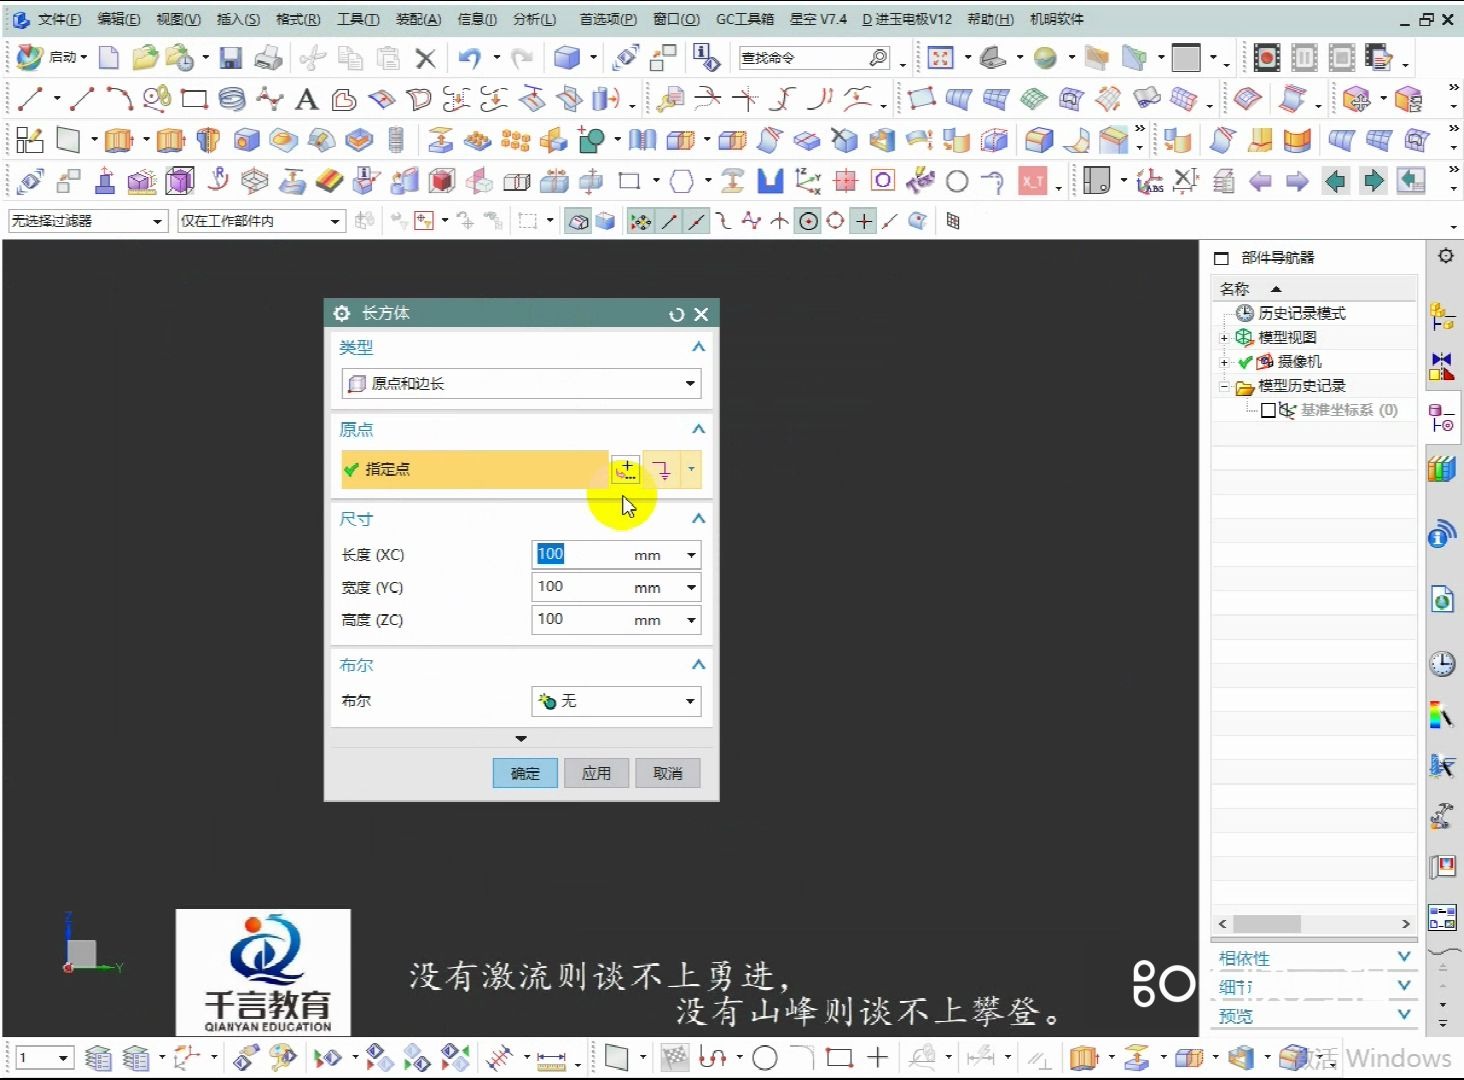
Task: Click the 确定 button to create the block
Action: [x=524, y=772]
